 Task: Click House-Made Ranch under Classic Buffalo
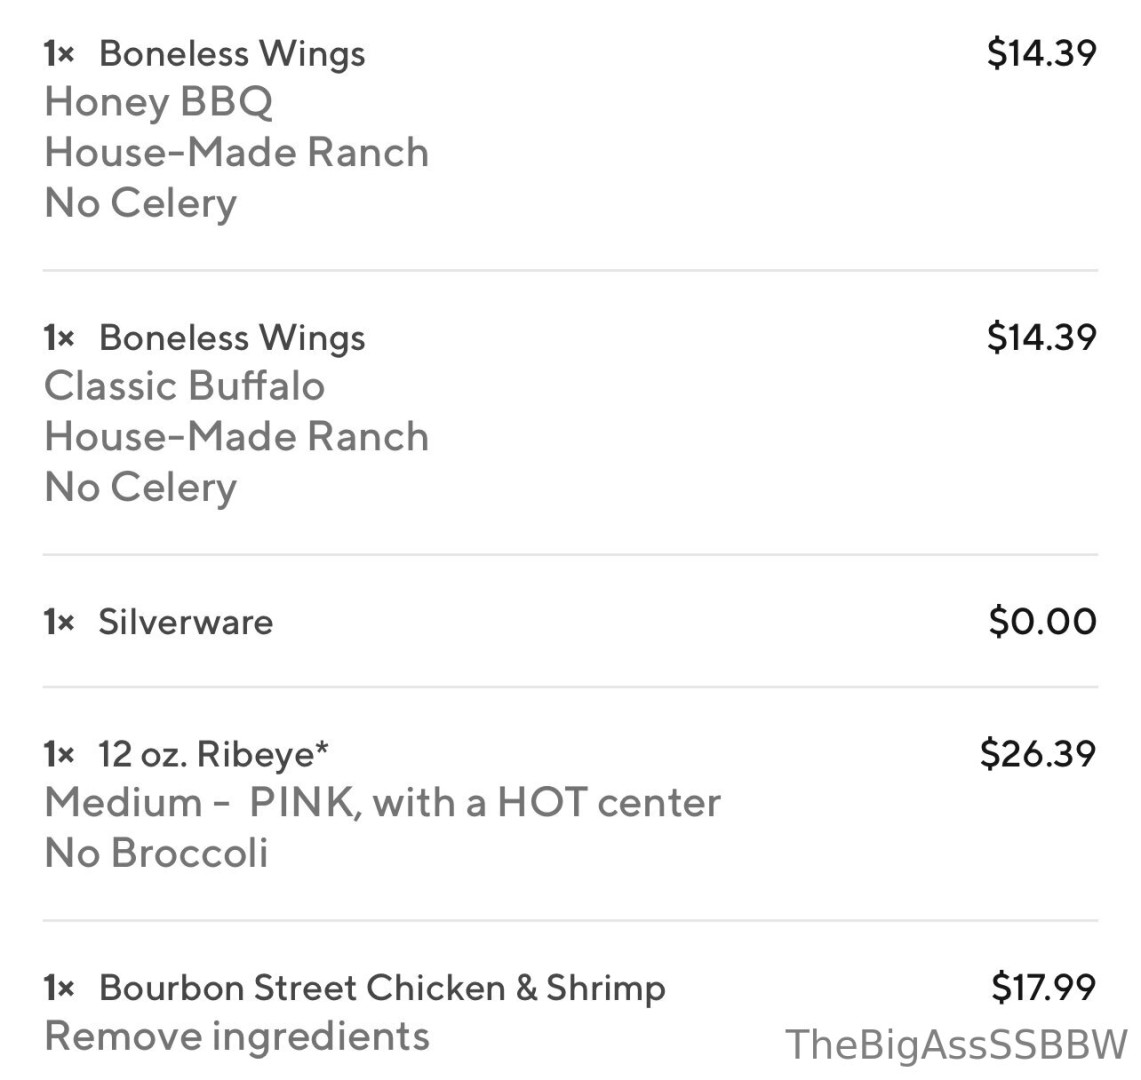tap(236, 437)
